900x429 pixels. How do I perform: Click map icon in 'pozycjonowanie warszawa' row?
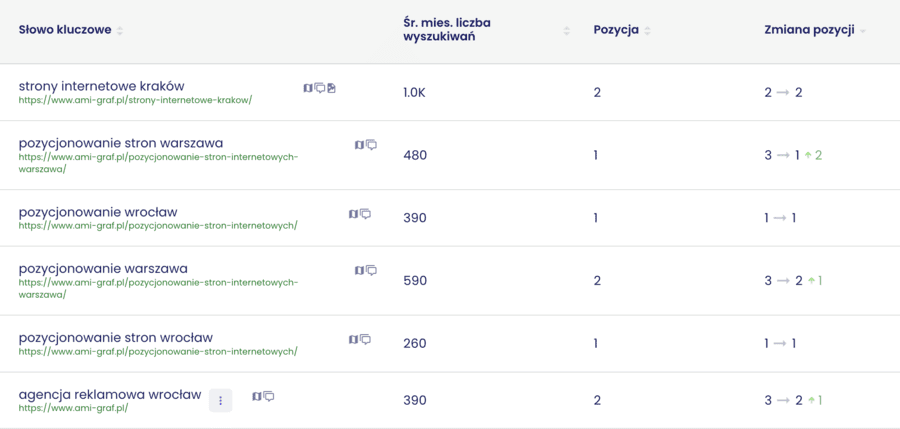point(359,270)
